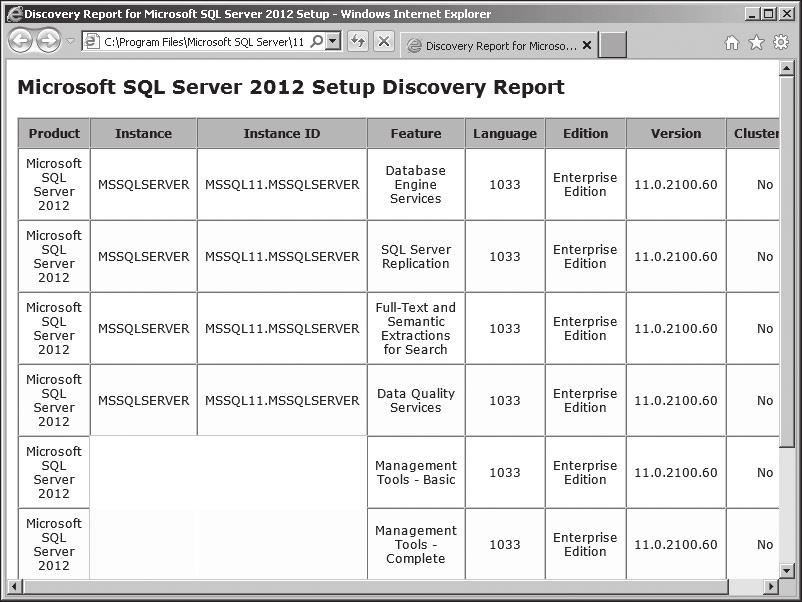The image size is (802, 602).
Task: Minimize the Internet Explorer window
Action: pos(751,14)
